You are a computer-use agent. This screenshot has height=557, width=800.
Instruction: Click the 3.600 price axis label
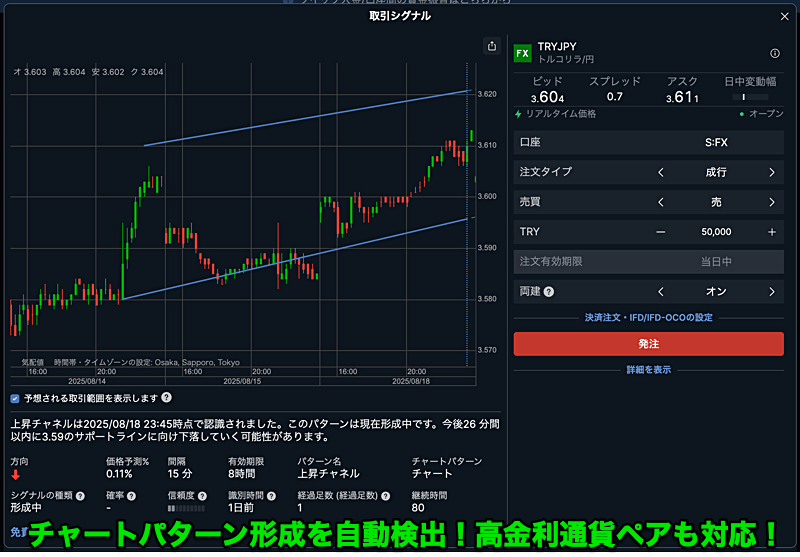coord(487,196)
